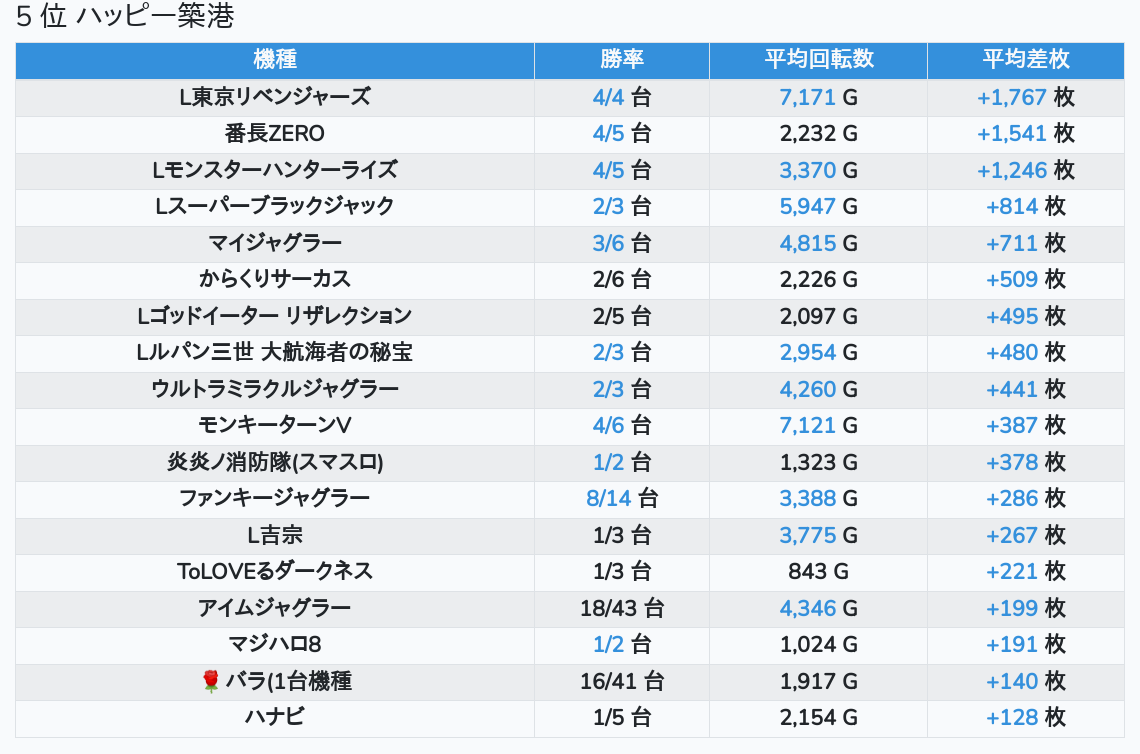Select machine name マイジャグラー
Image resolution: width=1140 pixels, height=754 pixels.
point(275,243)
